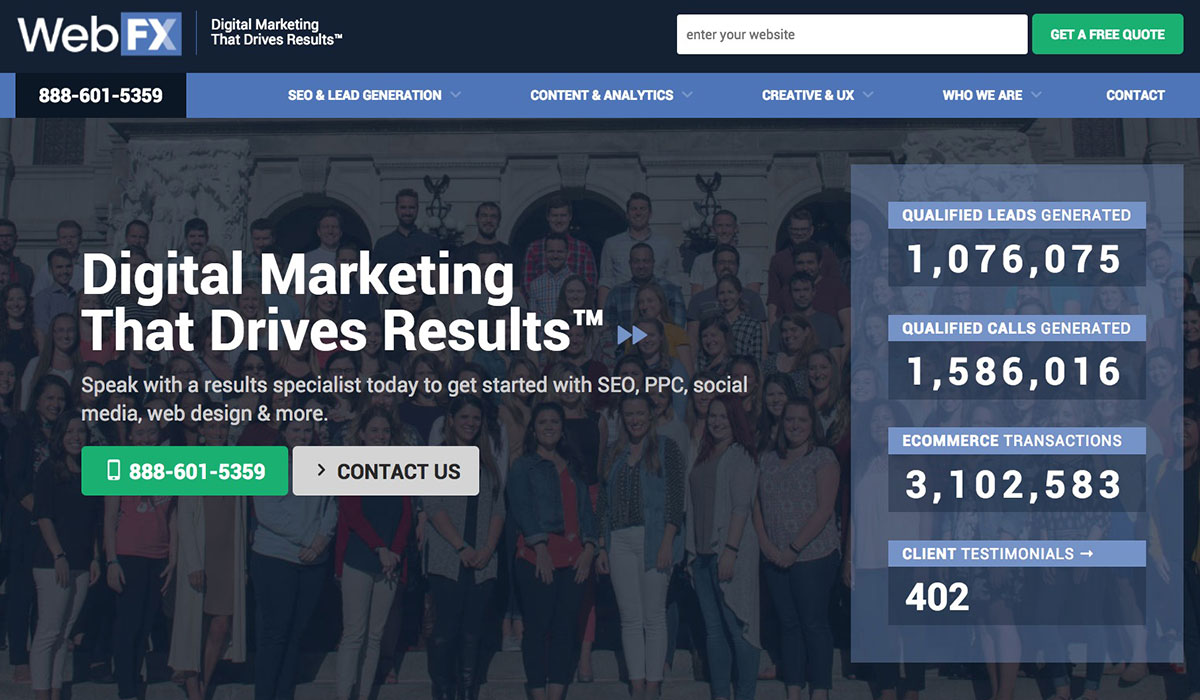Call the 888-601-5359 green button
Screen dimensions: 1200x700
coord(184,470)
